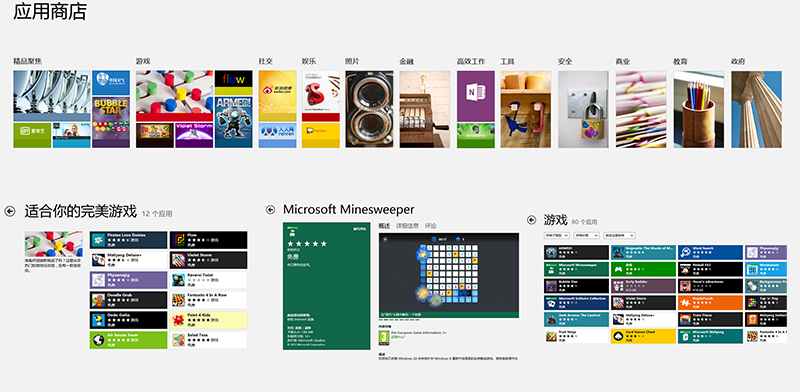Open the 娱乐 category heading
800x392 pixels.
pos(309,61)
